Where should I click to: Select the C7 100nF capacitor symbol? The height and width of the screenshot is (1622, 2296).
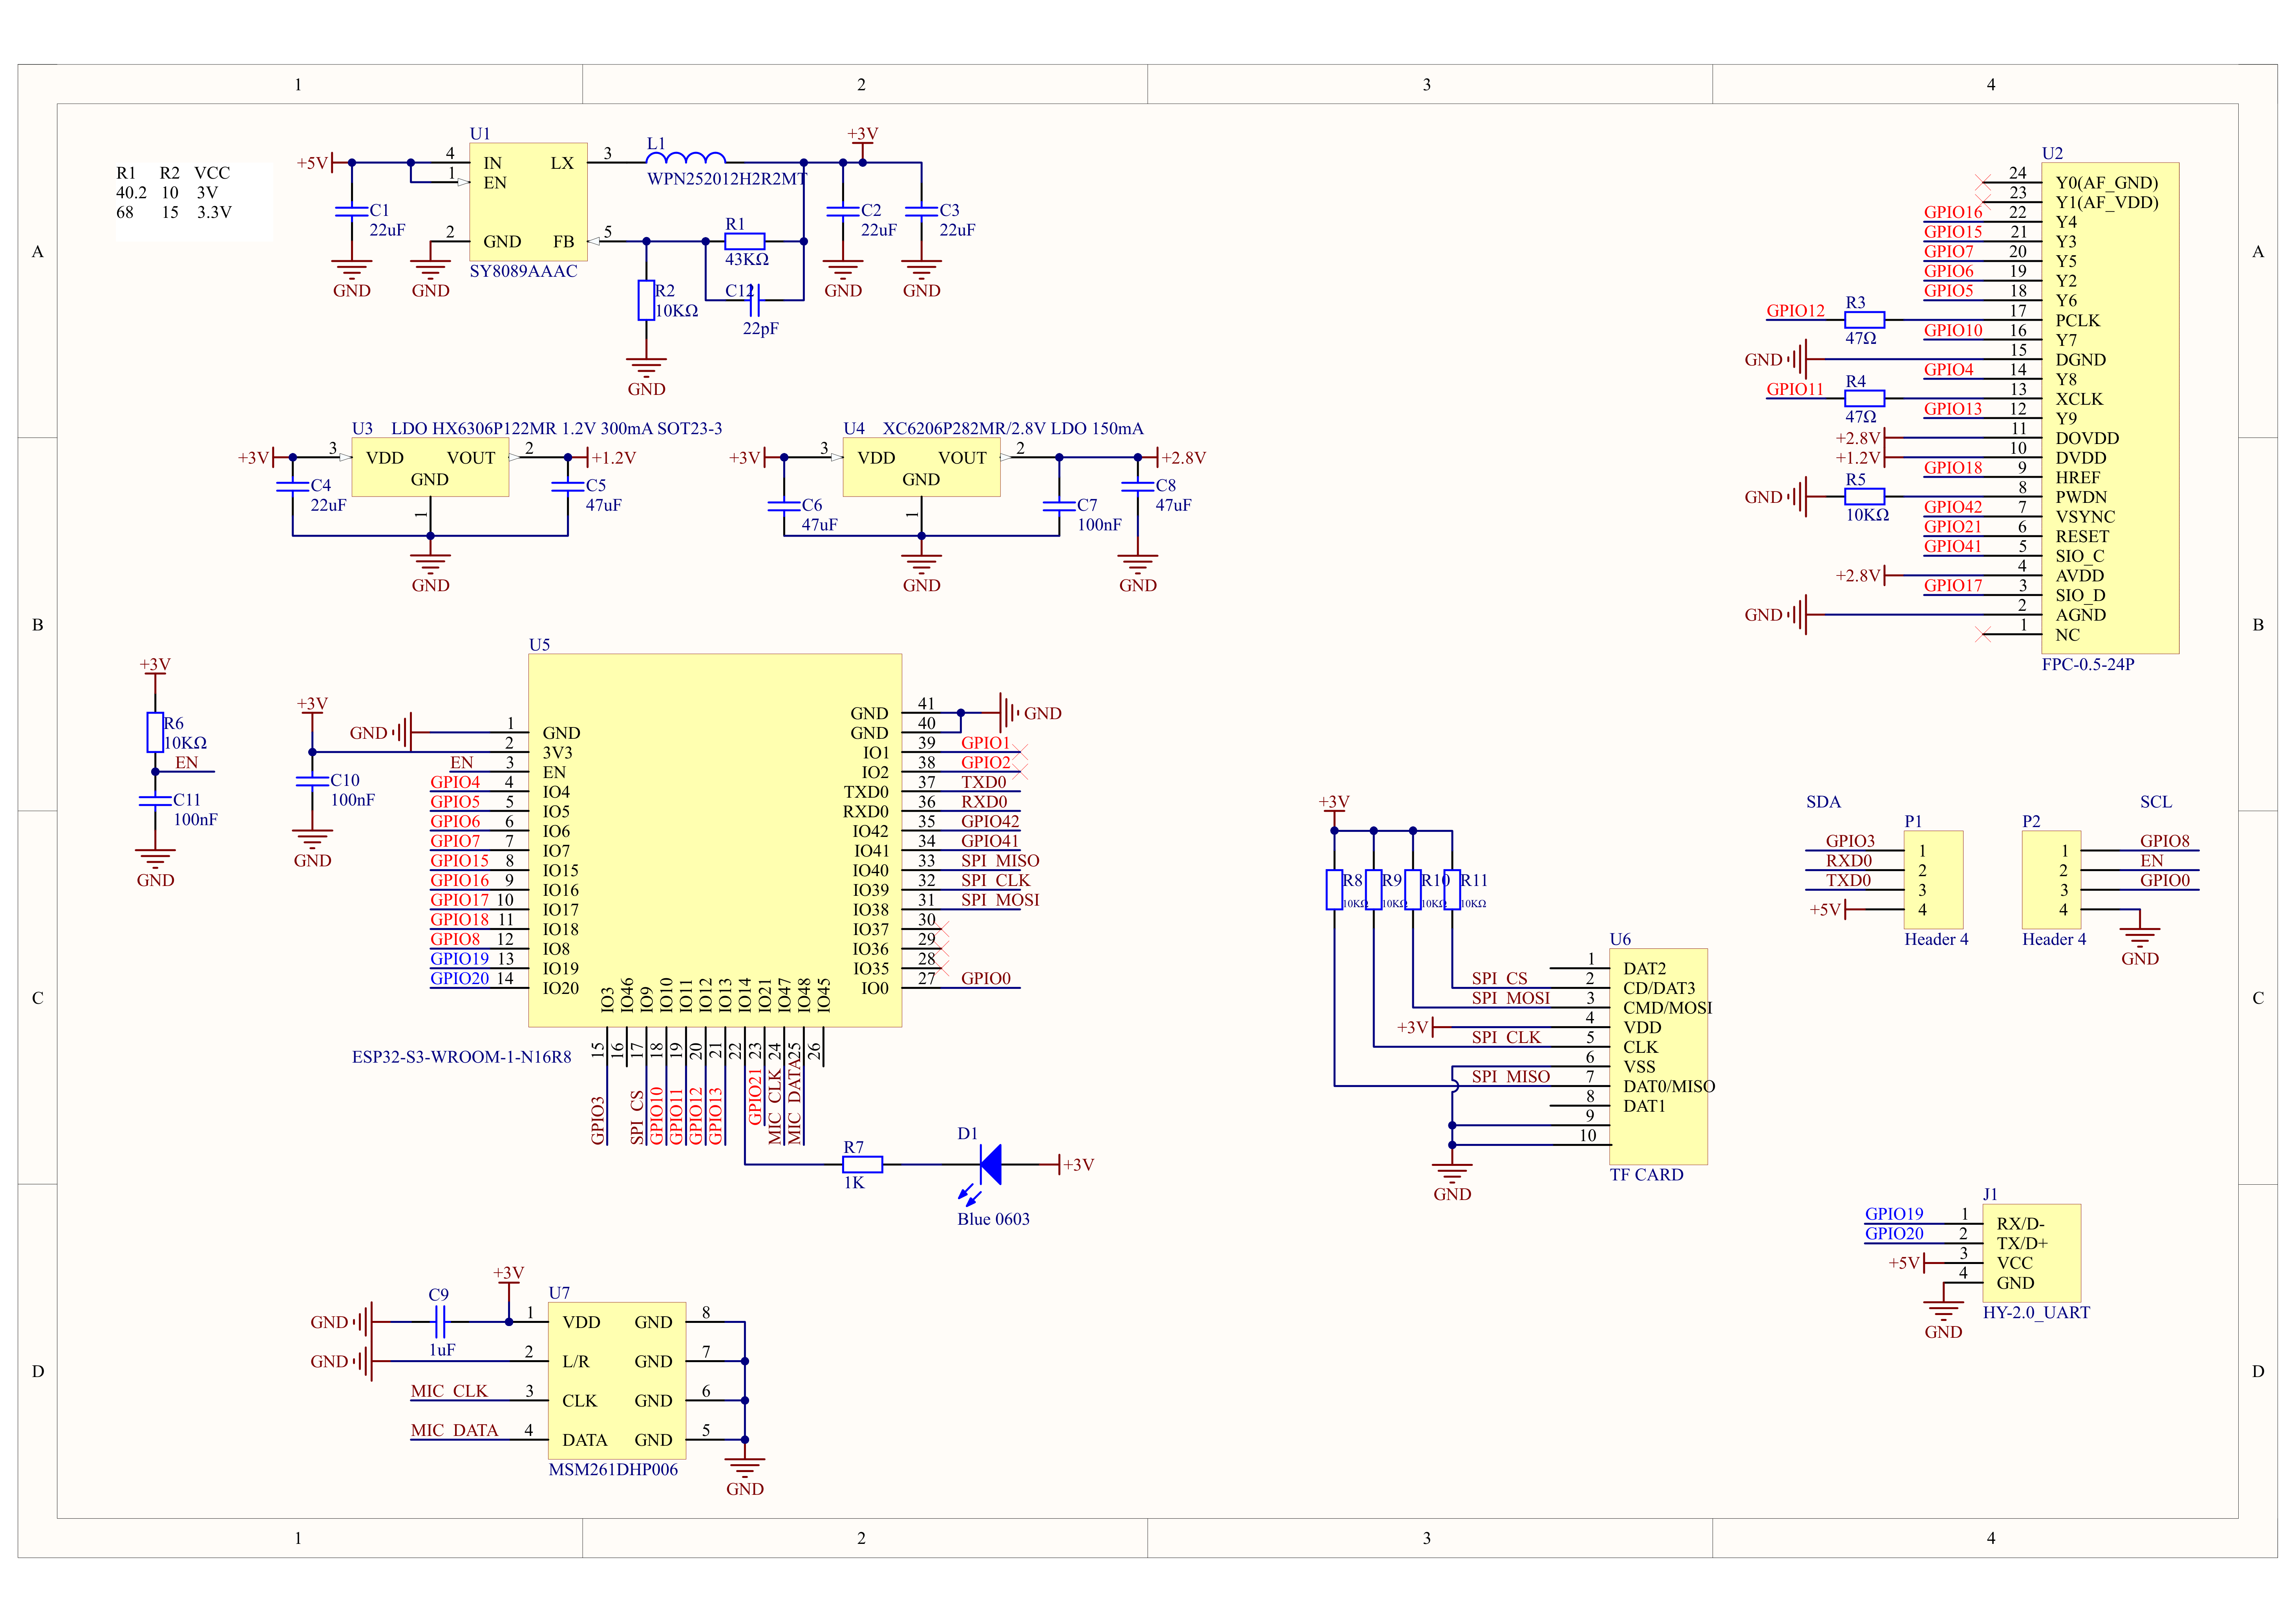tap(1059, 506)
